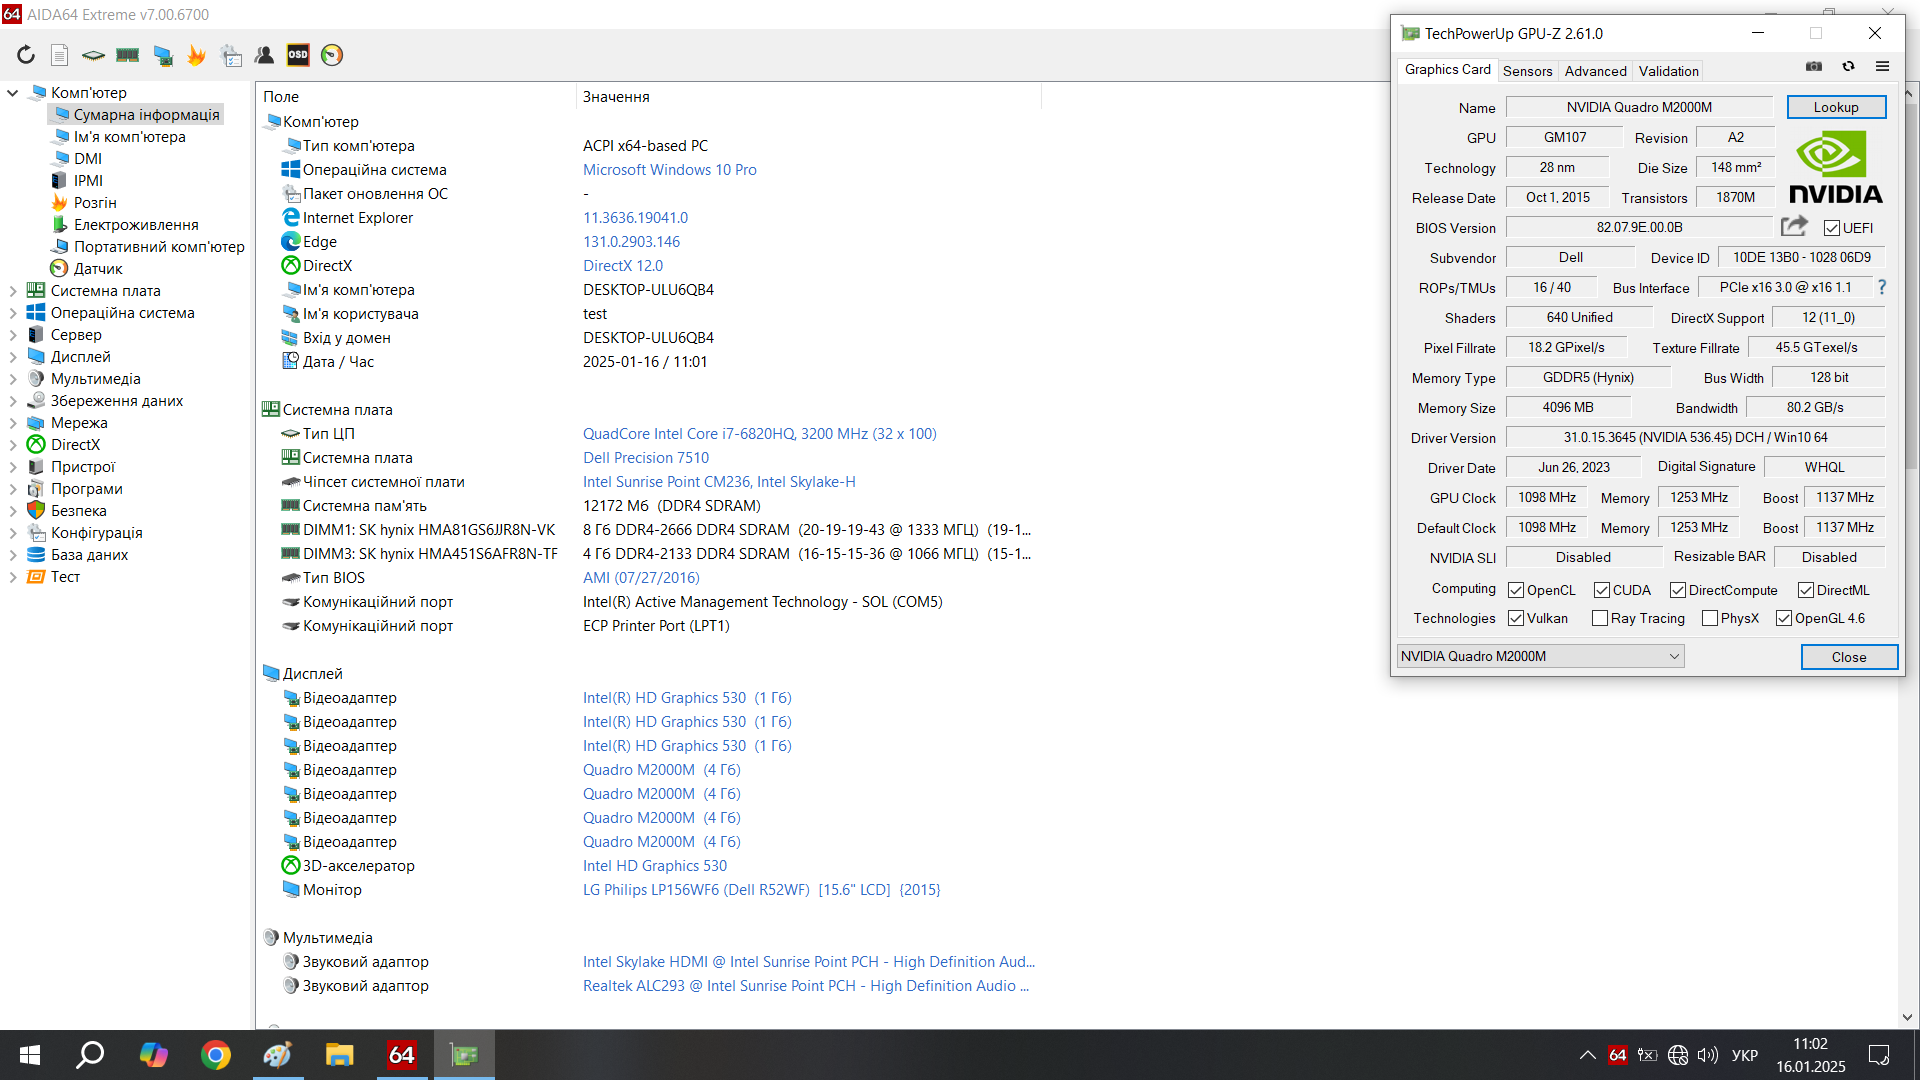1920x1080 pixels.
Task: Open DirectX 12.0 link
Action: tap(623, 266)
